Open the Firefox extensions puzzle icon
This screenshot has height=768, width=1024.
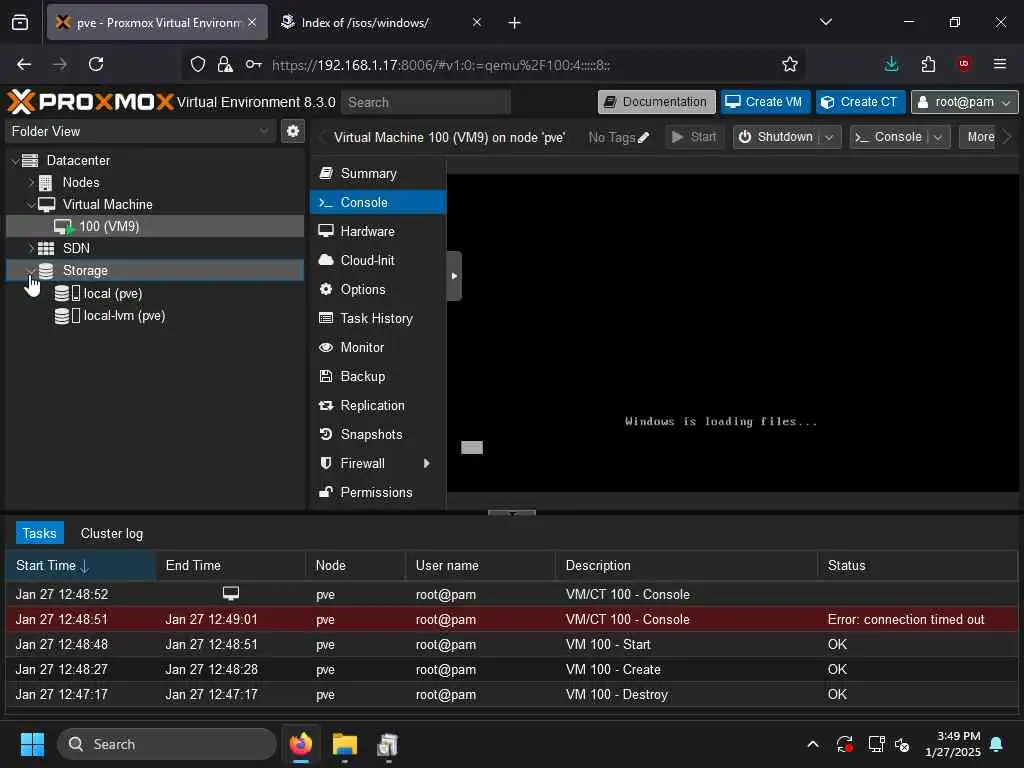click(928, 64)
